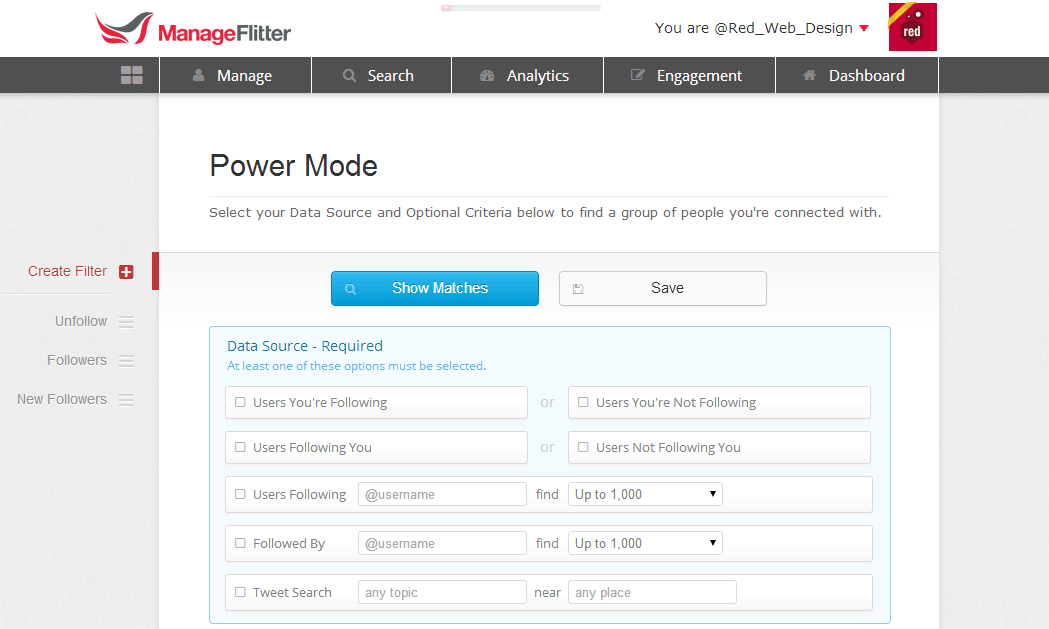The image size is (1049, 629).
Task: Click 'At least one of these options' note
Action: pyautogui.click(x=357, y=366)
